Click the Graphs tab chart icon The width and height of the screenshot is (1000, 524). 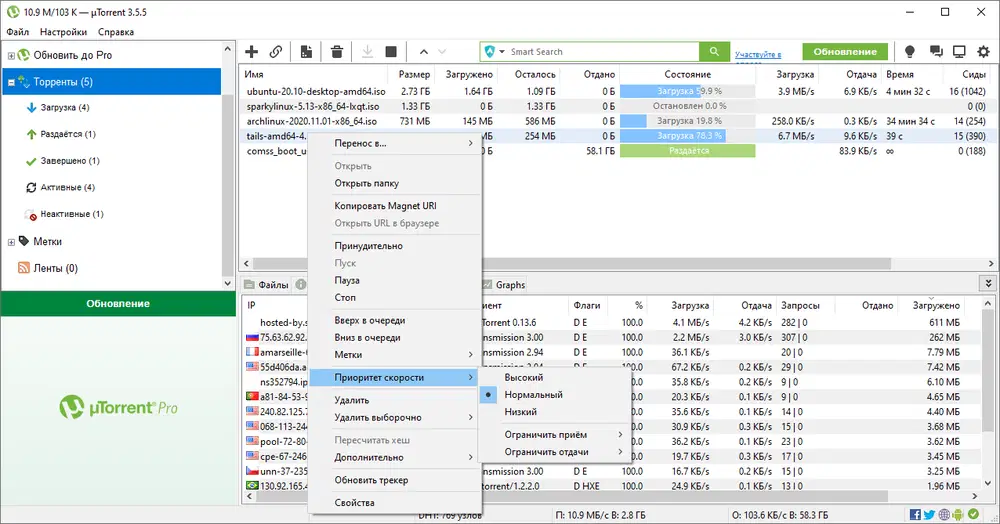point(487,284)
